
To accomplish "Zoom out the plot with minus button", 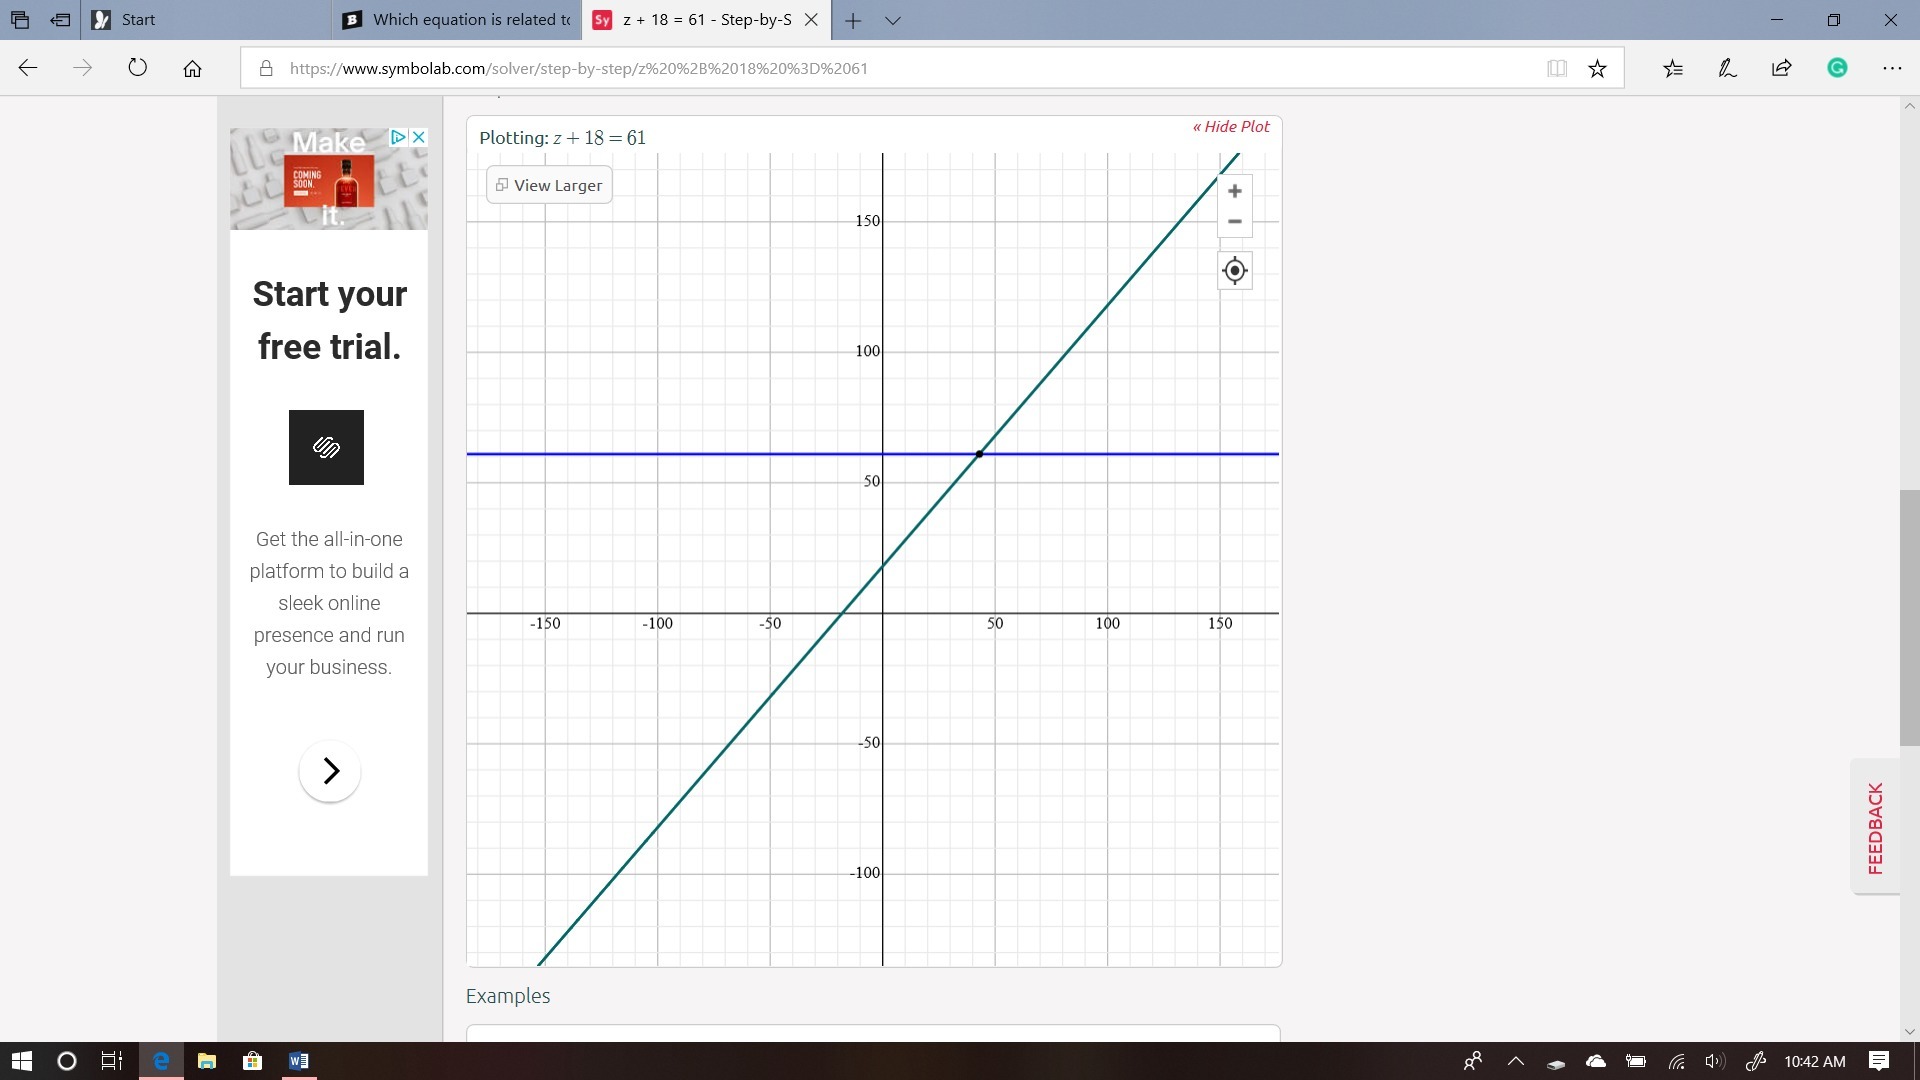I will coord(1234,222).
